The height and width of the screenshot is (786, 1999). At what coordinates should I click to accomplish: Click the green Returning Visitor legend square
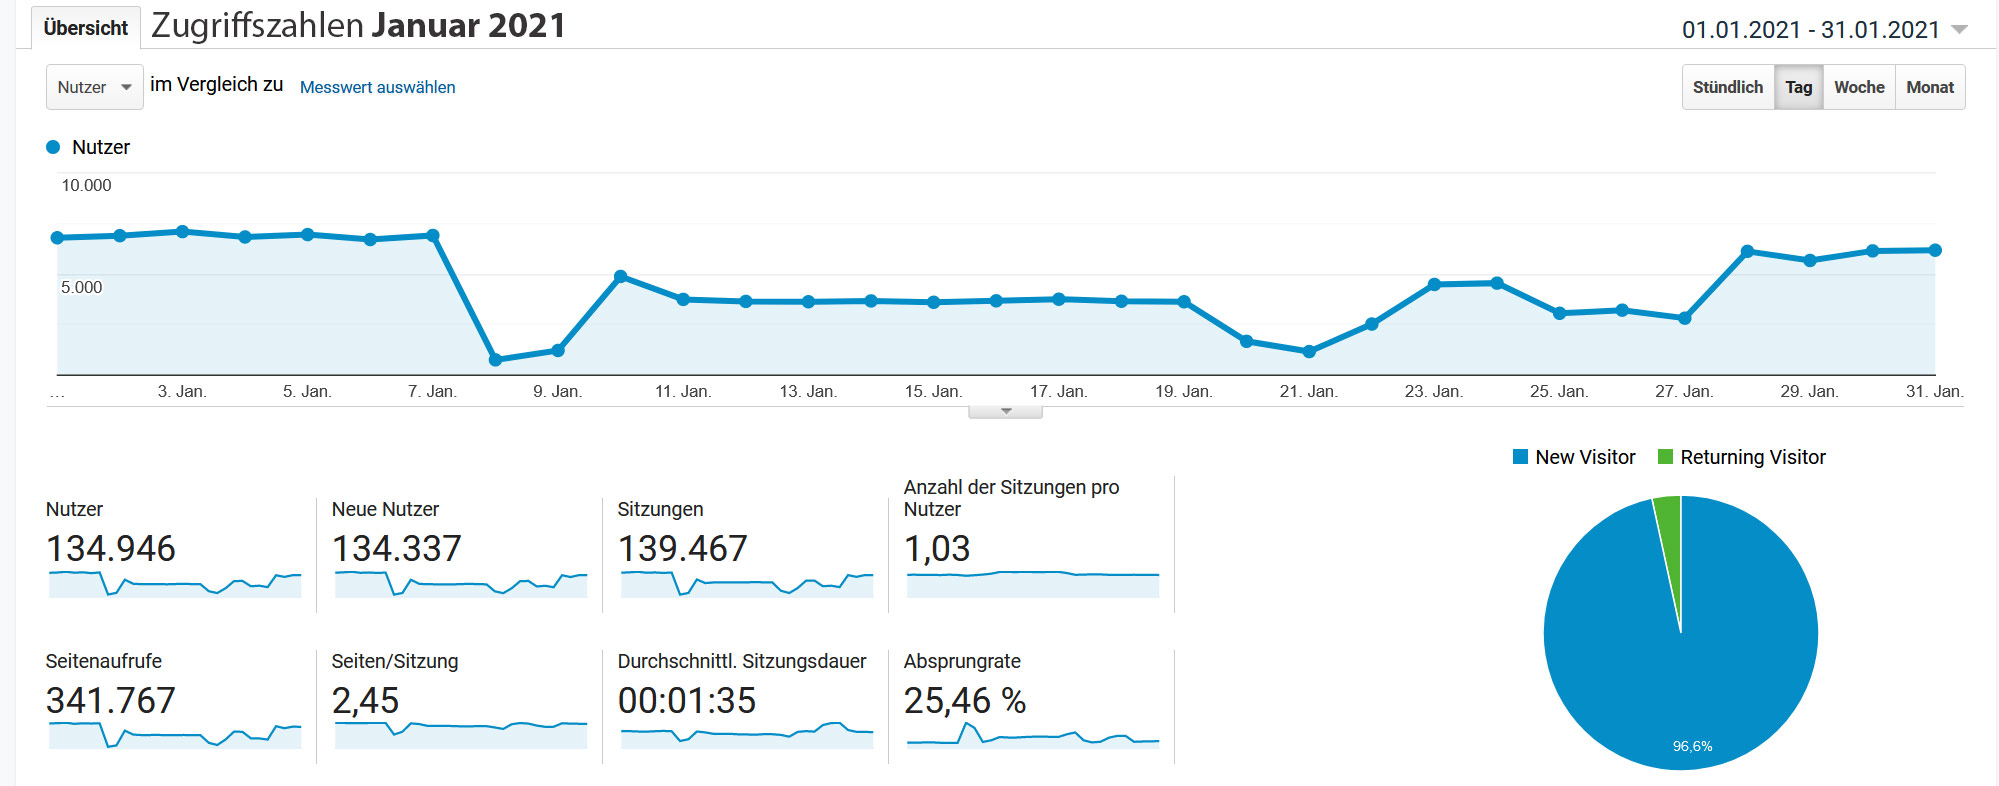coord(1665,457)
